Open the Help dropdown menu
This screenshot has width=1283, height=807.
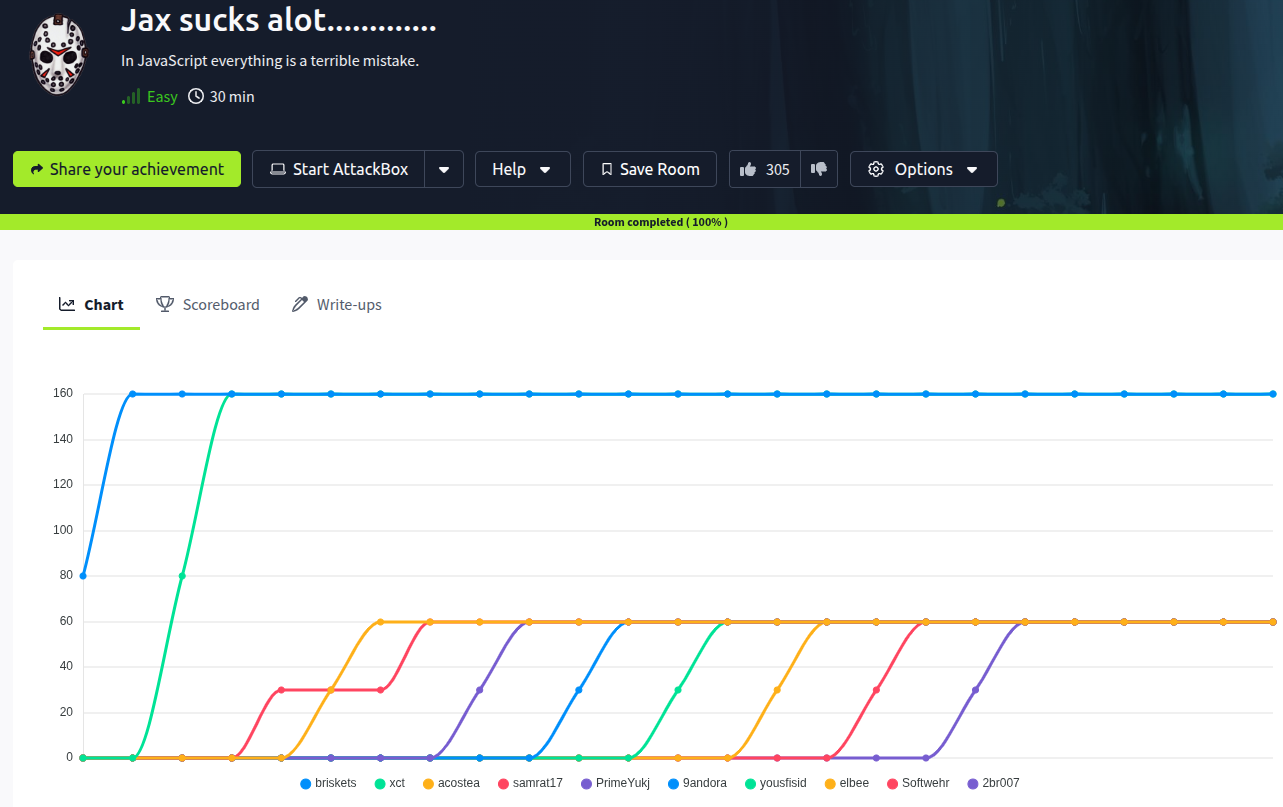click(x=522, y=170)
